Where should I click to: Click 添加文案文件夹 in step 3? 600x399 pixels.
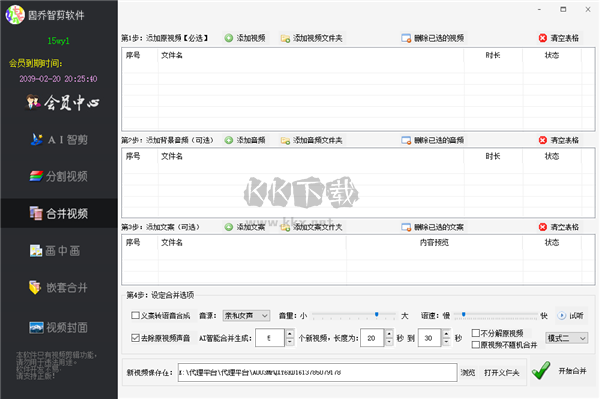point(311,227)
